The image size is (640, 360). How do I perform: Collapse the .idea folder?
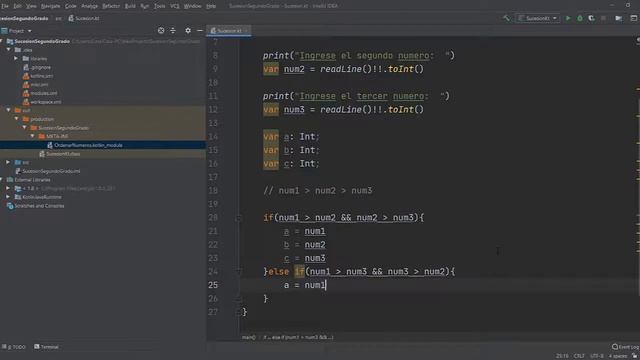(x=9, y=50)
